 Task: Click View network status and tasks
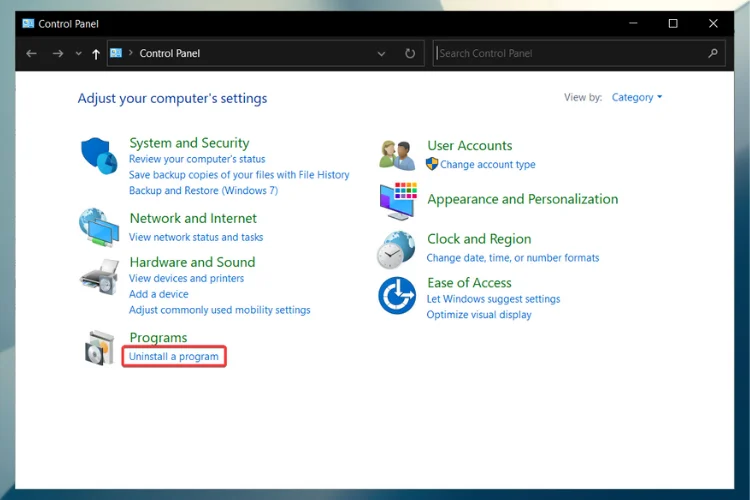(196, 238)
